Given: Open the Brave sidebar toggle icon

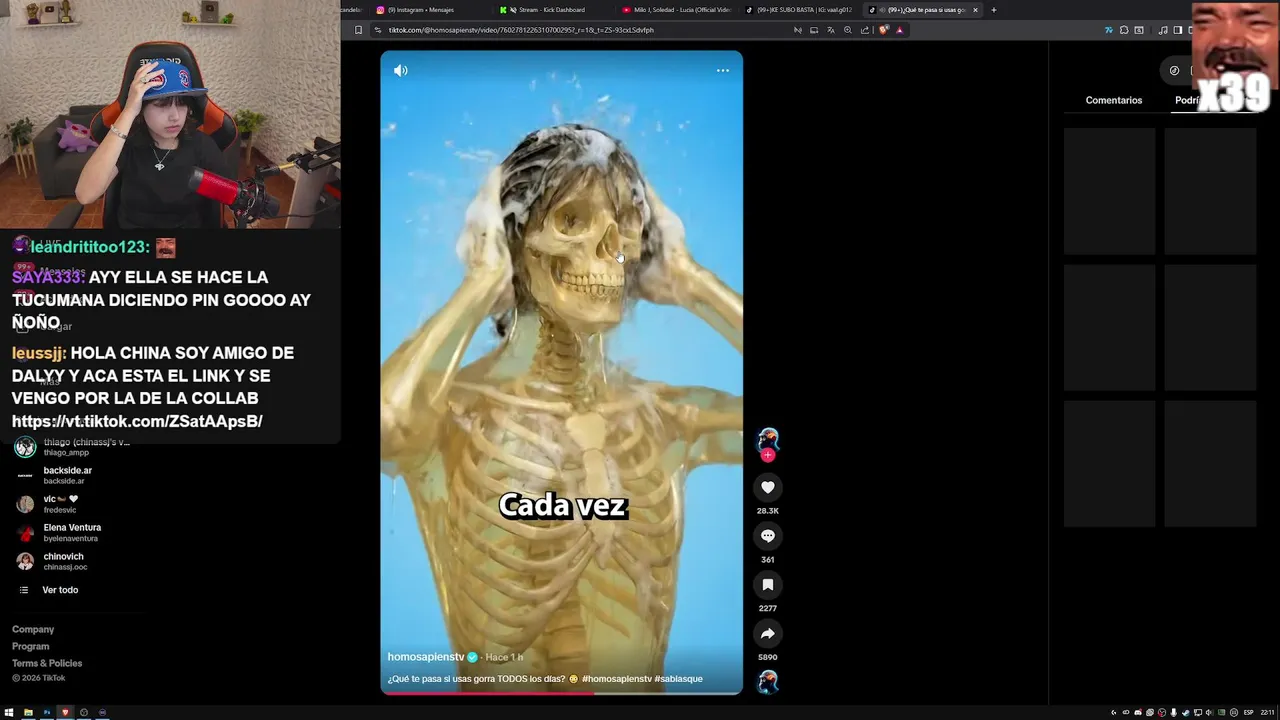Looking at the screenshot, I should coord(1178,30).
